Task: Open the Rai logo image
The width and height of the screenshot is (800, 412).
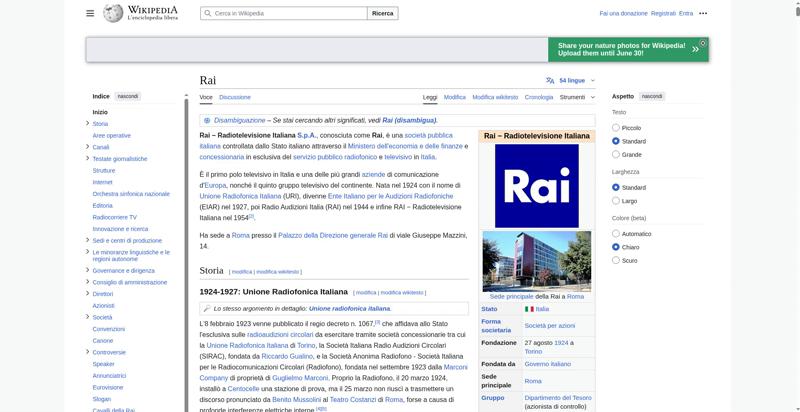Action: tap(537, 186)
